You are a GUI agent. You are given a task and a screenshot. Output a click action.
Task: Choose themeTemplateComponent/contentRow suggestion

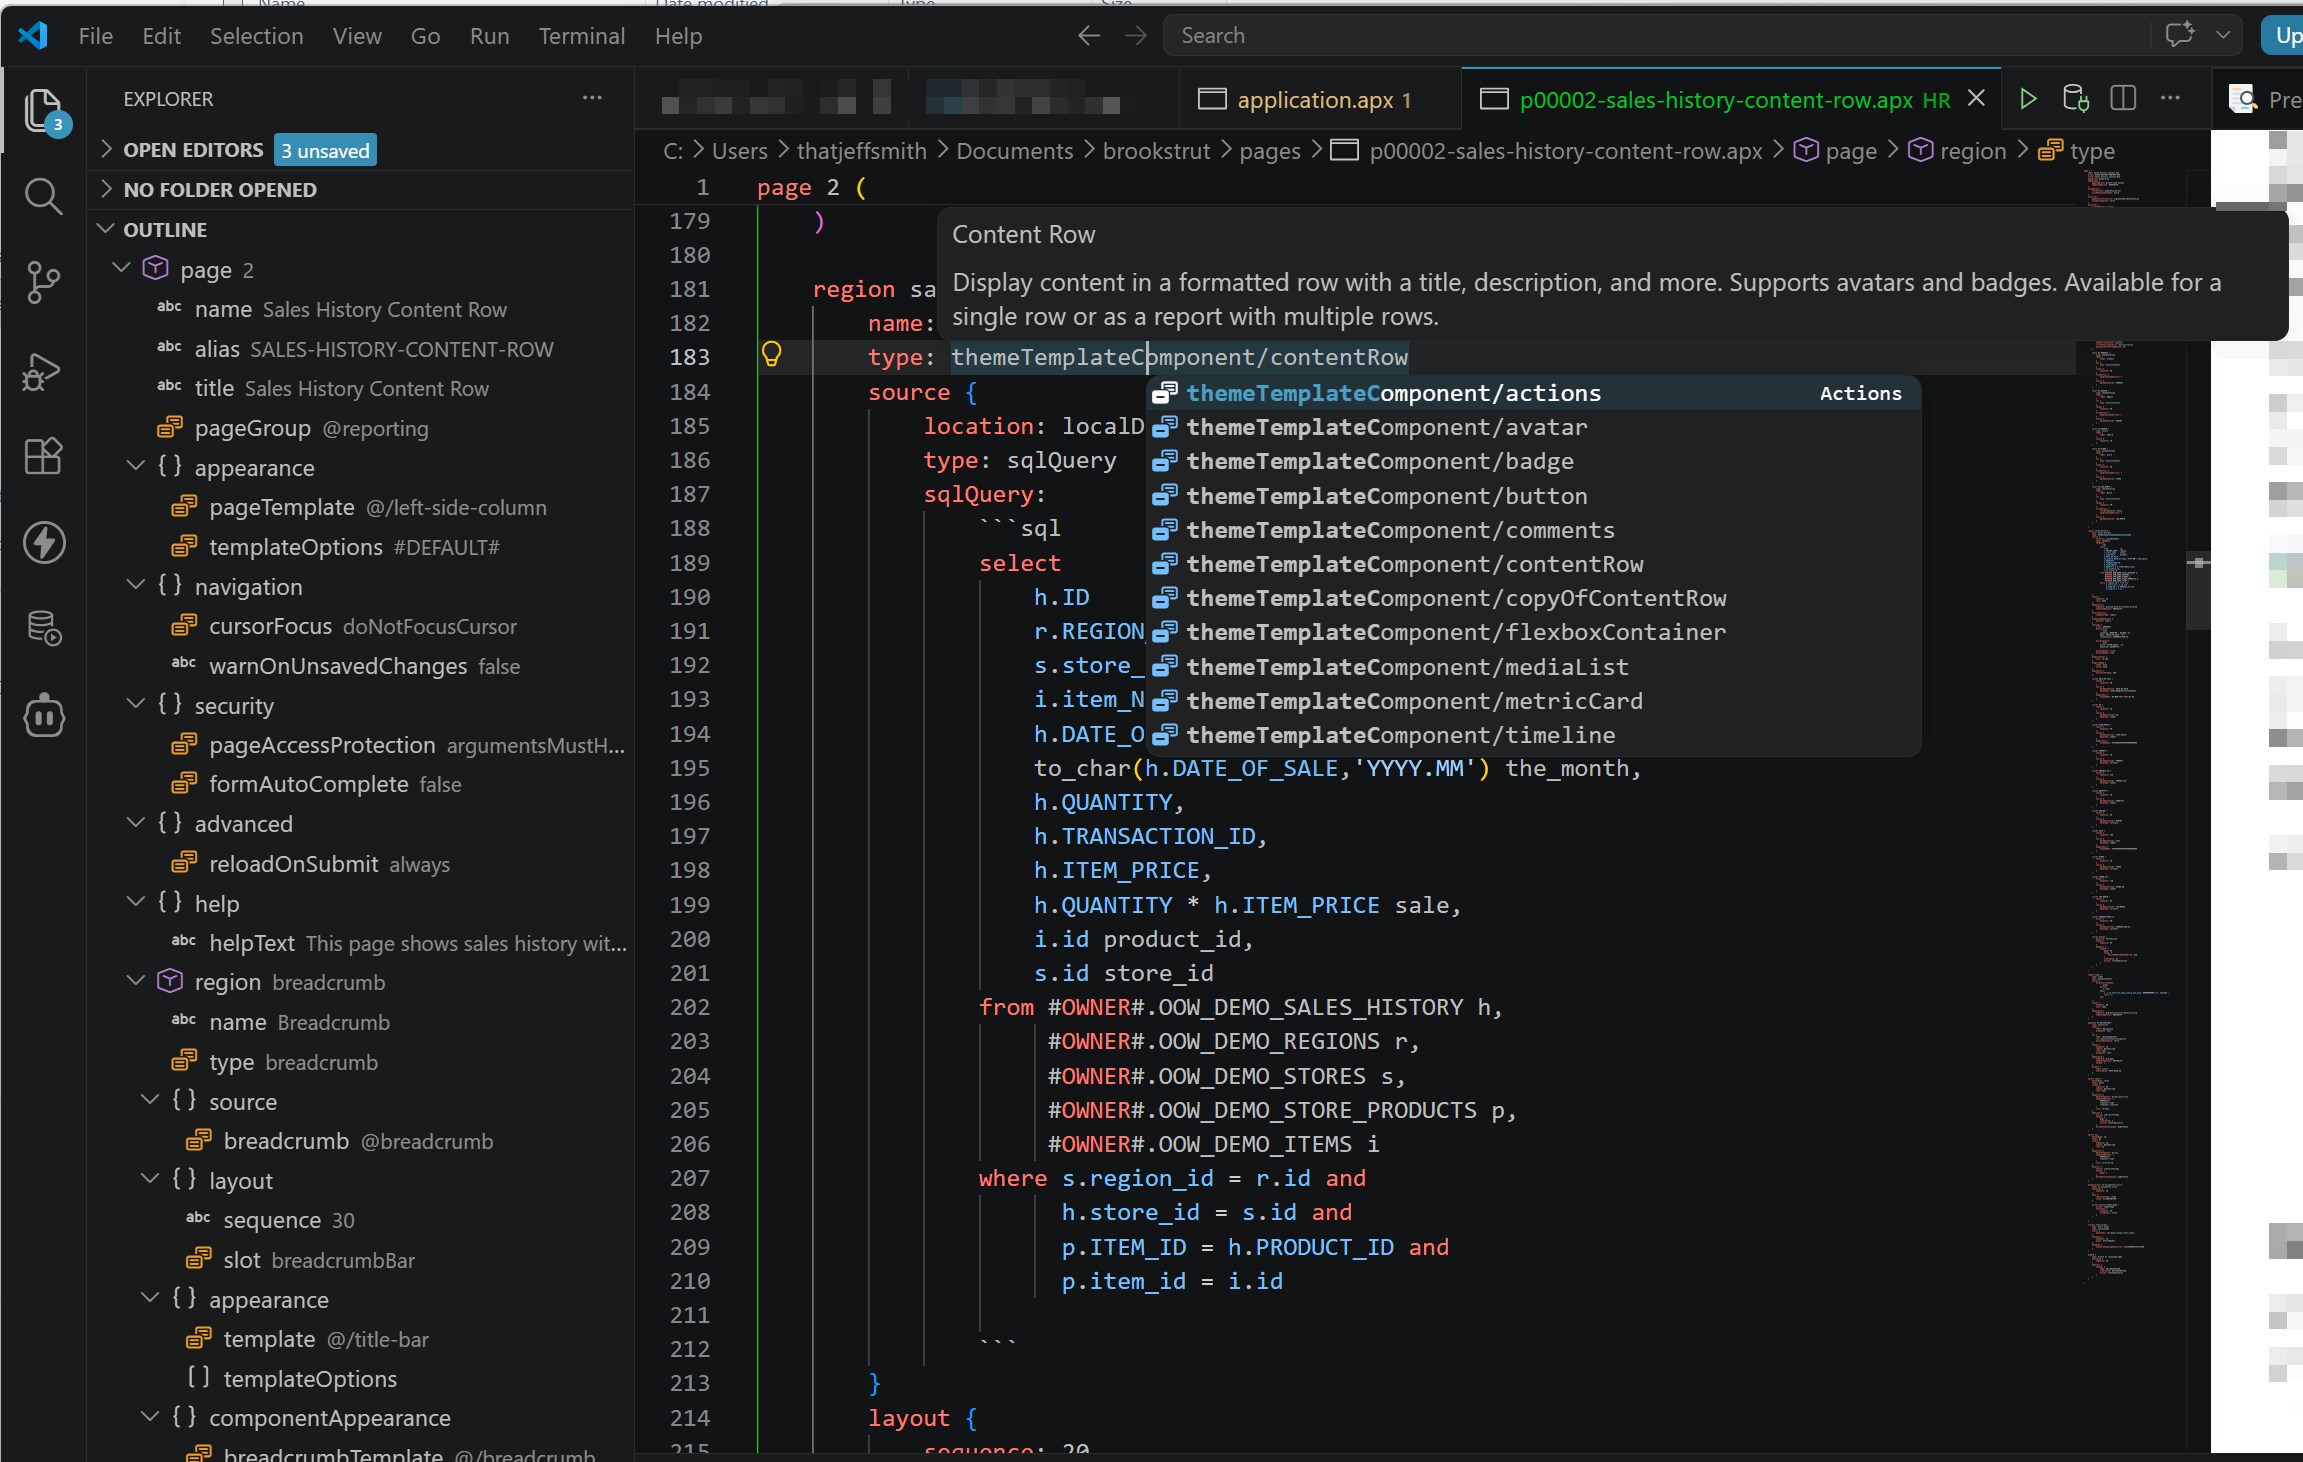coord(1532,564)
